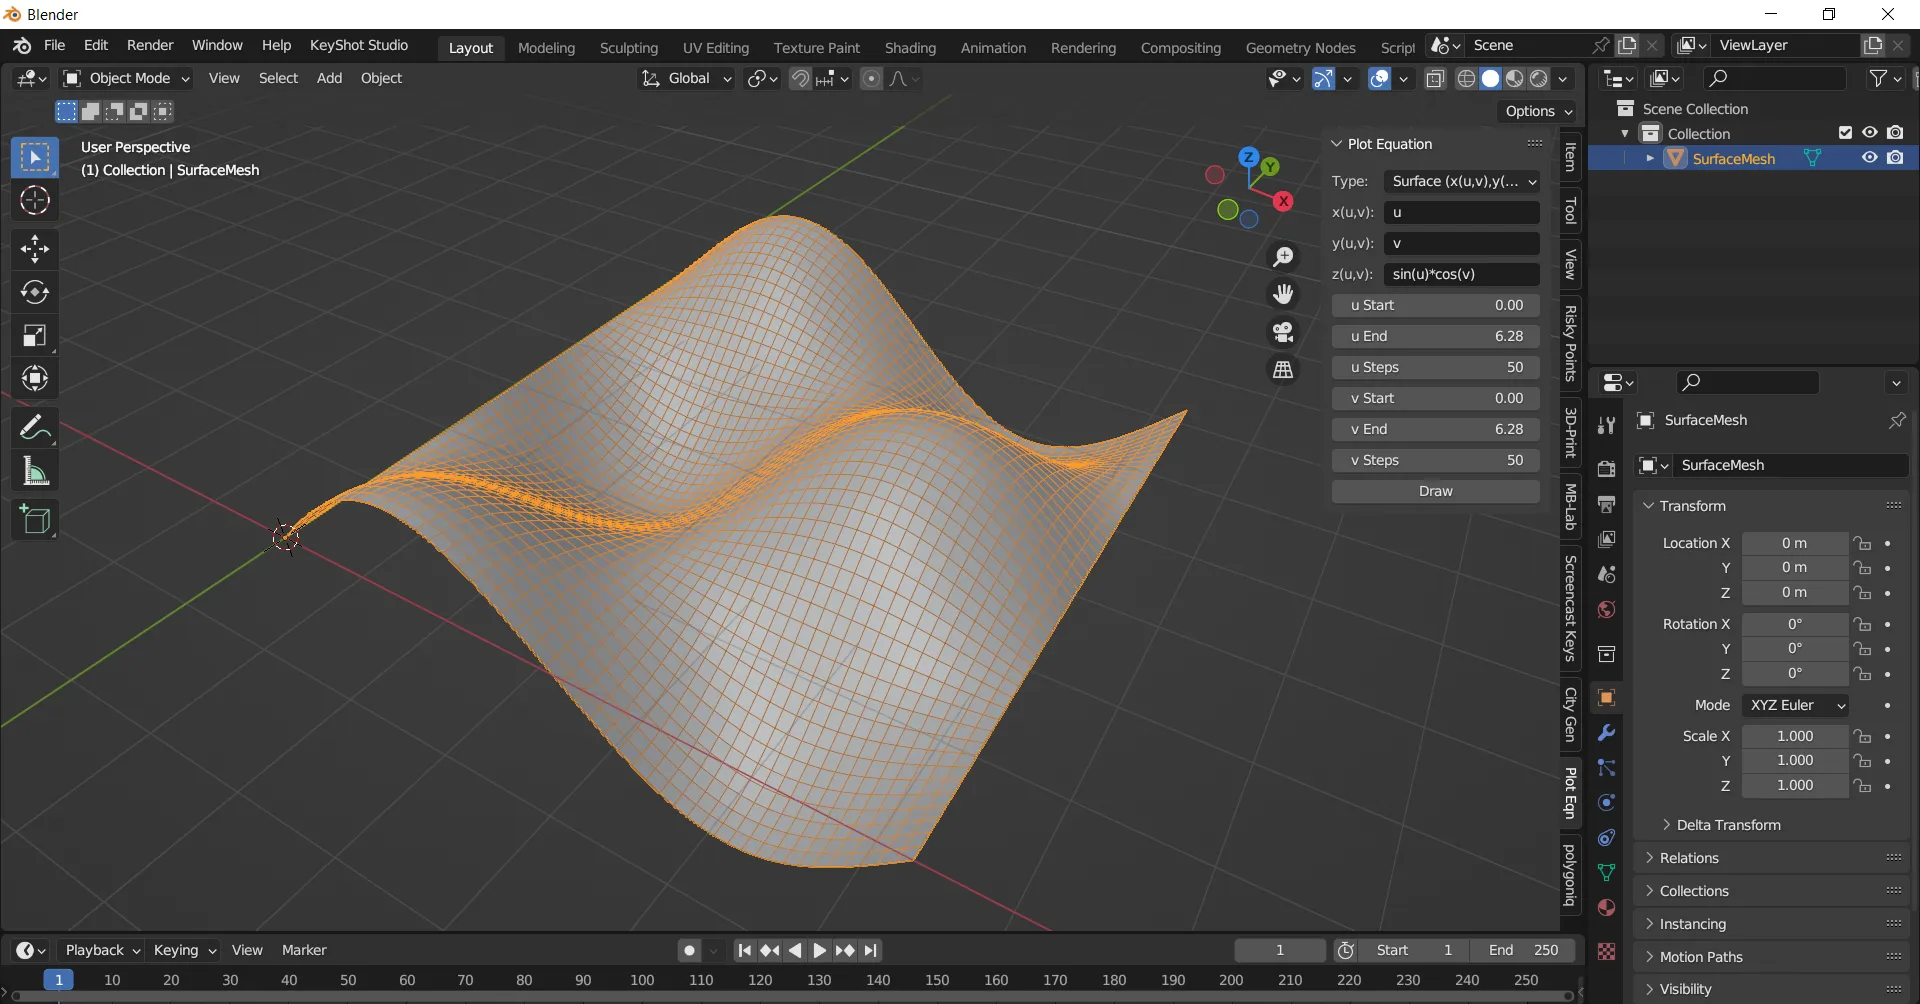Open the plot Type dropdown
The width and height of the screenshot is (1920, 1004).
(x=1462, y=181)
